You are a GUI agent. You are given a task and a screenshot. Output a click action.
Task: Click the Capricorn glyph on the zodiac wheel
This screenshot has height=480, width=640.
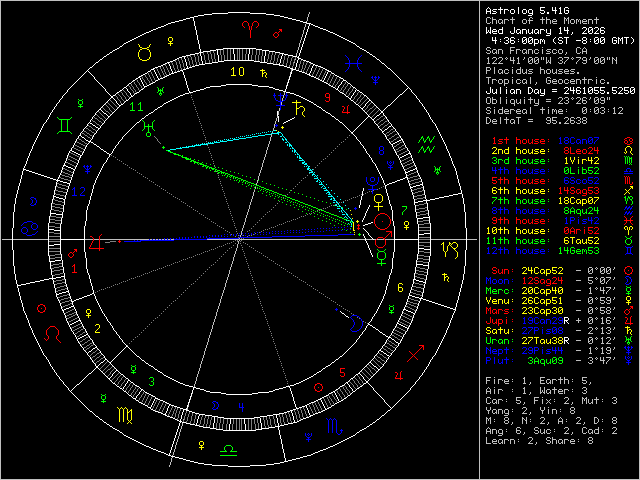click(x=451, y=250)
